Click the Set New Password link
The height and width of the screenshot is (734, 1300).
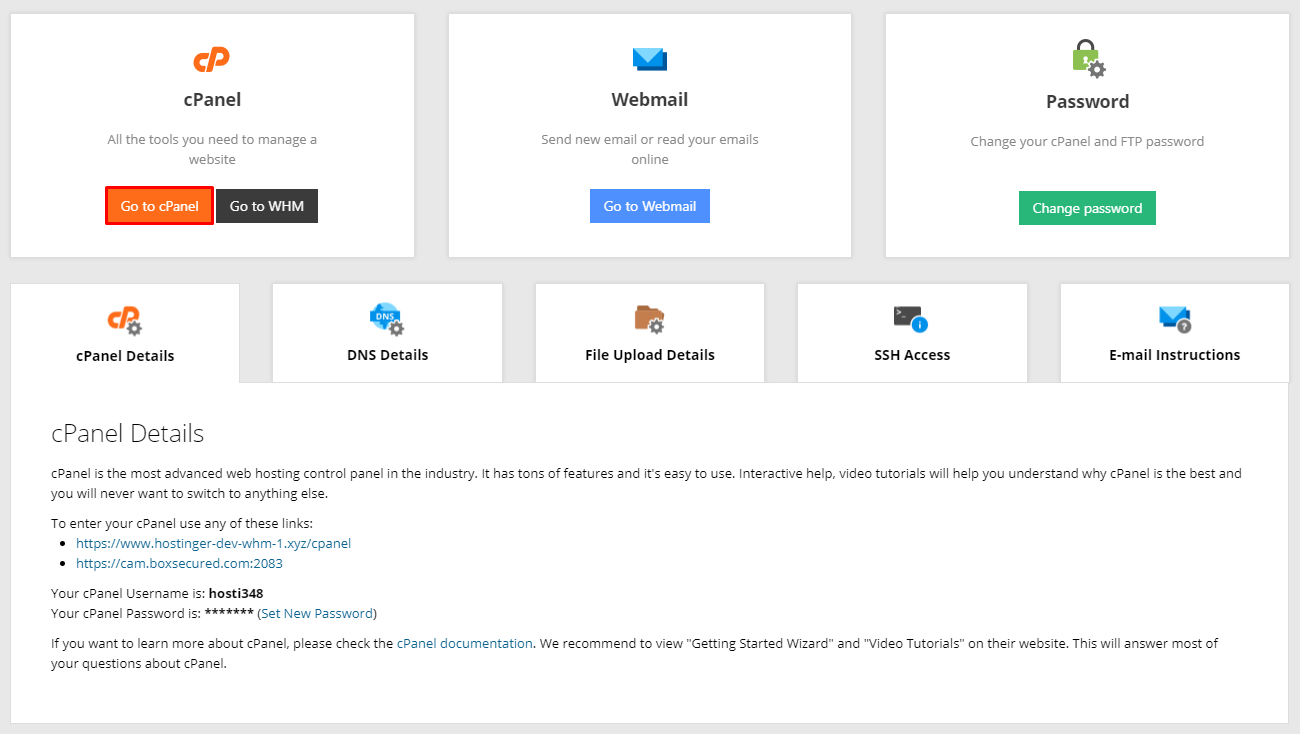(x=316, y=613)
